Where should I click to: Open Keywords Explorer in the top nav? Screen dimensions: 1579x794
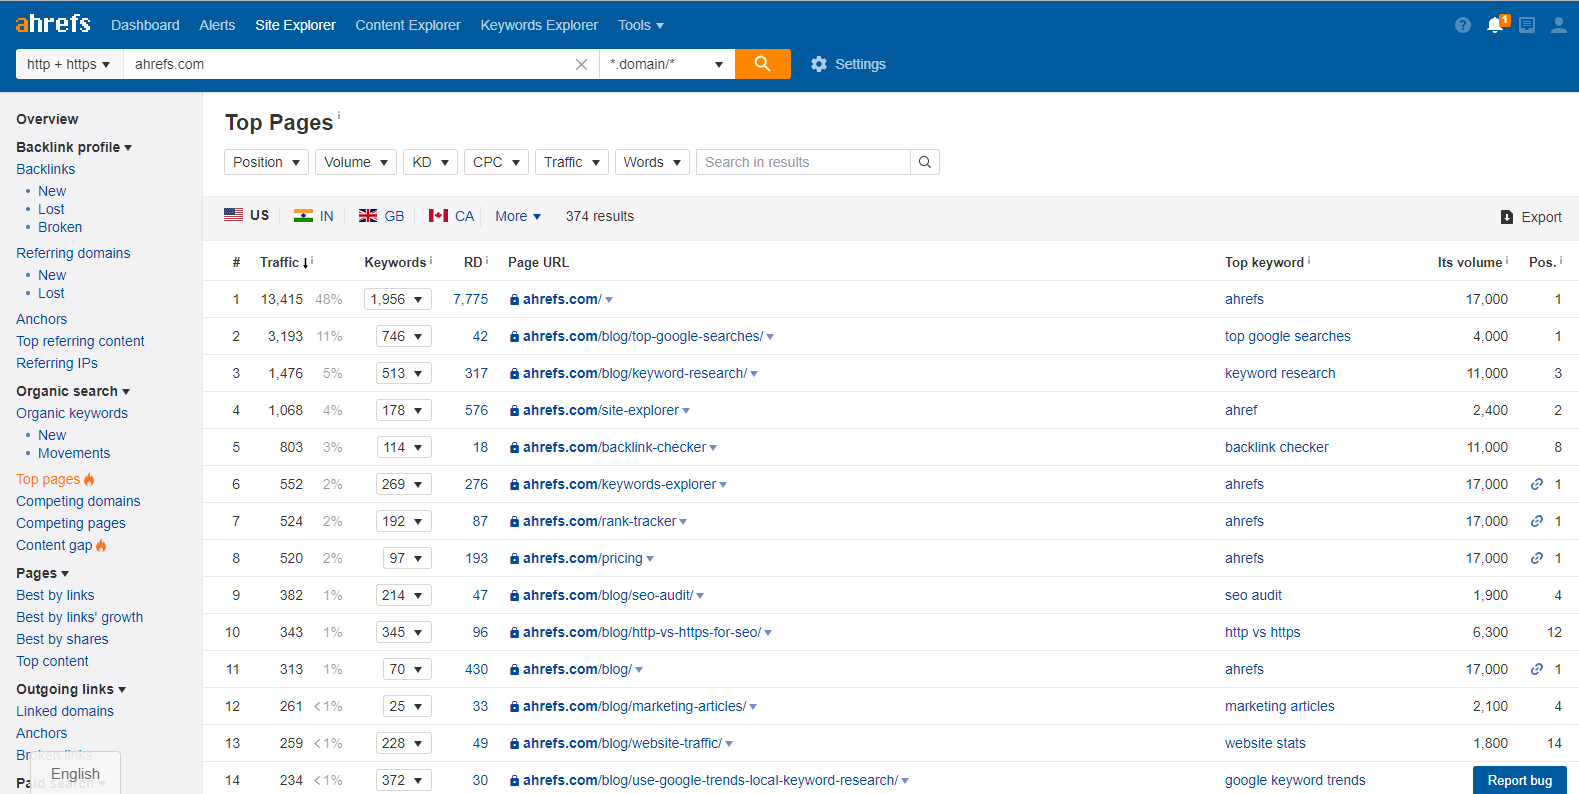point(539,25)
